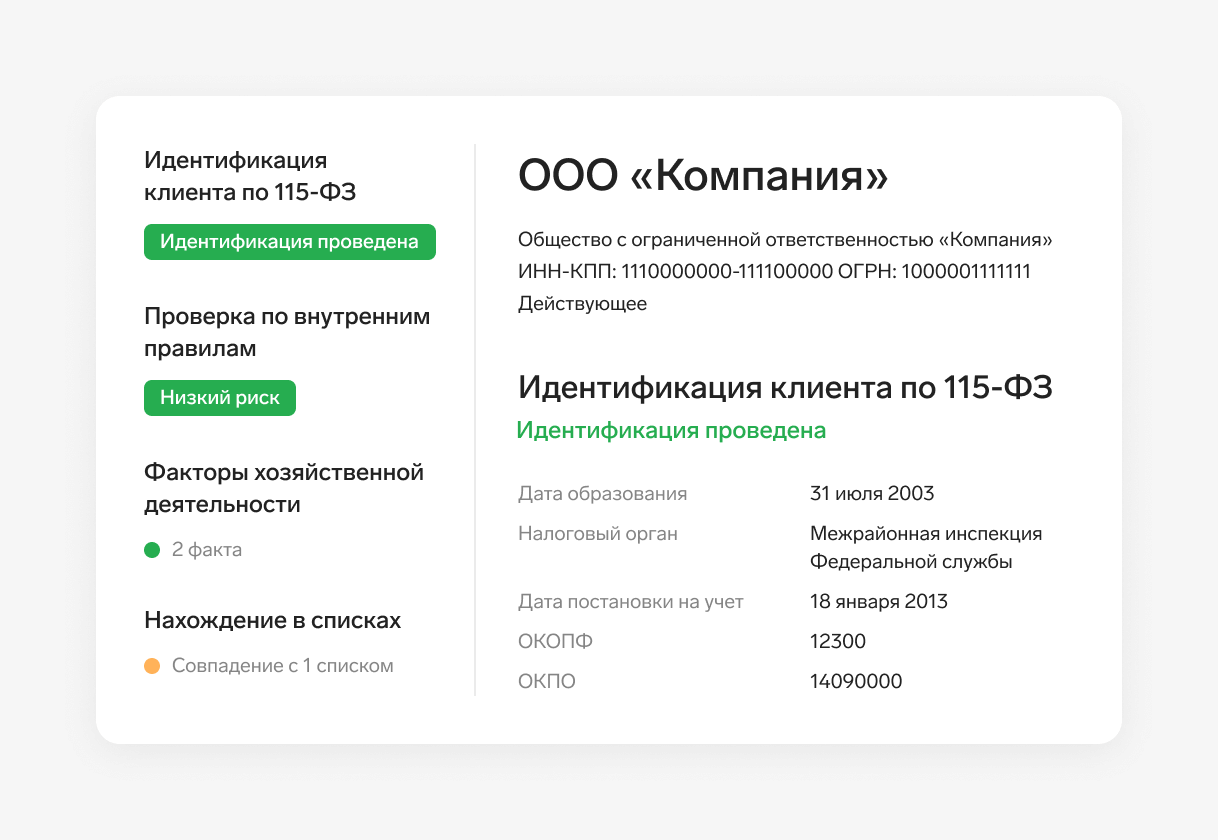Screen dimensions: 1218x840
Task: Click the ИНН-КПП number line
Action: (x=774, y=272)
